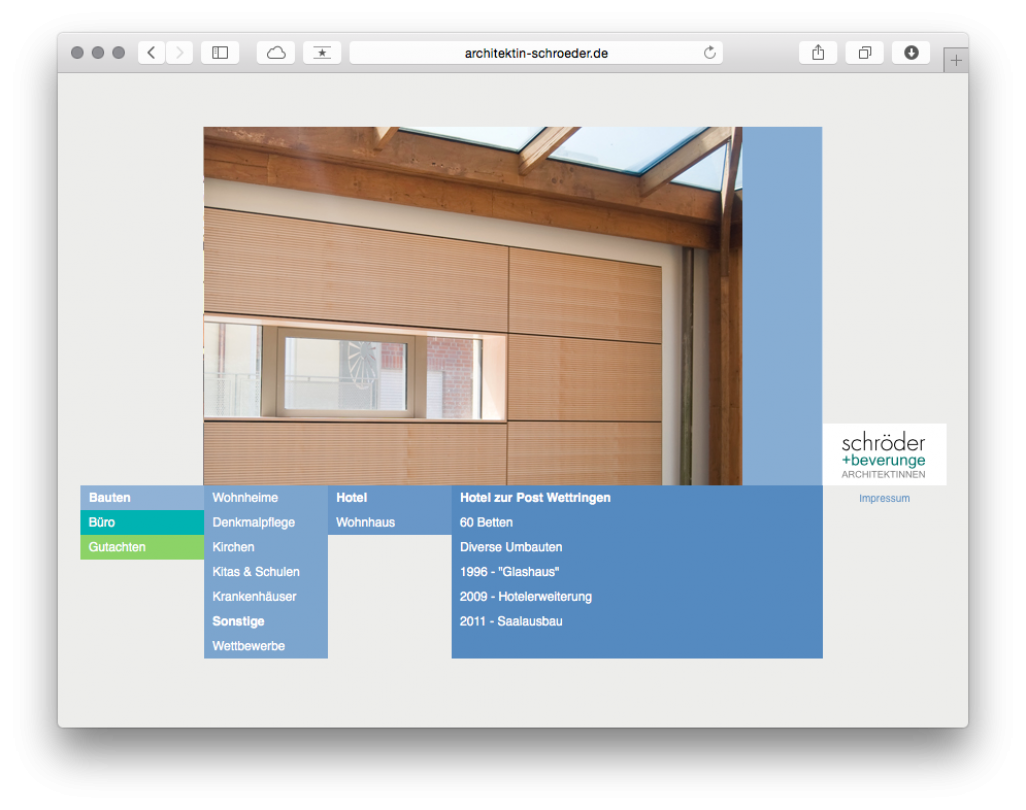
Task: Open the Krankenhäuser category
Action: pyautogui.click(x=266, y=597)
